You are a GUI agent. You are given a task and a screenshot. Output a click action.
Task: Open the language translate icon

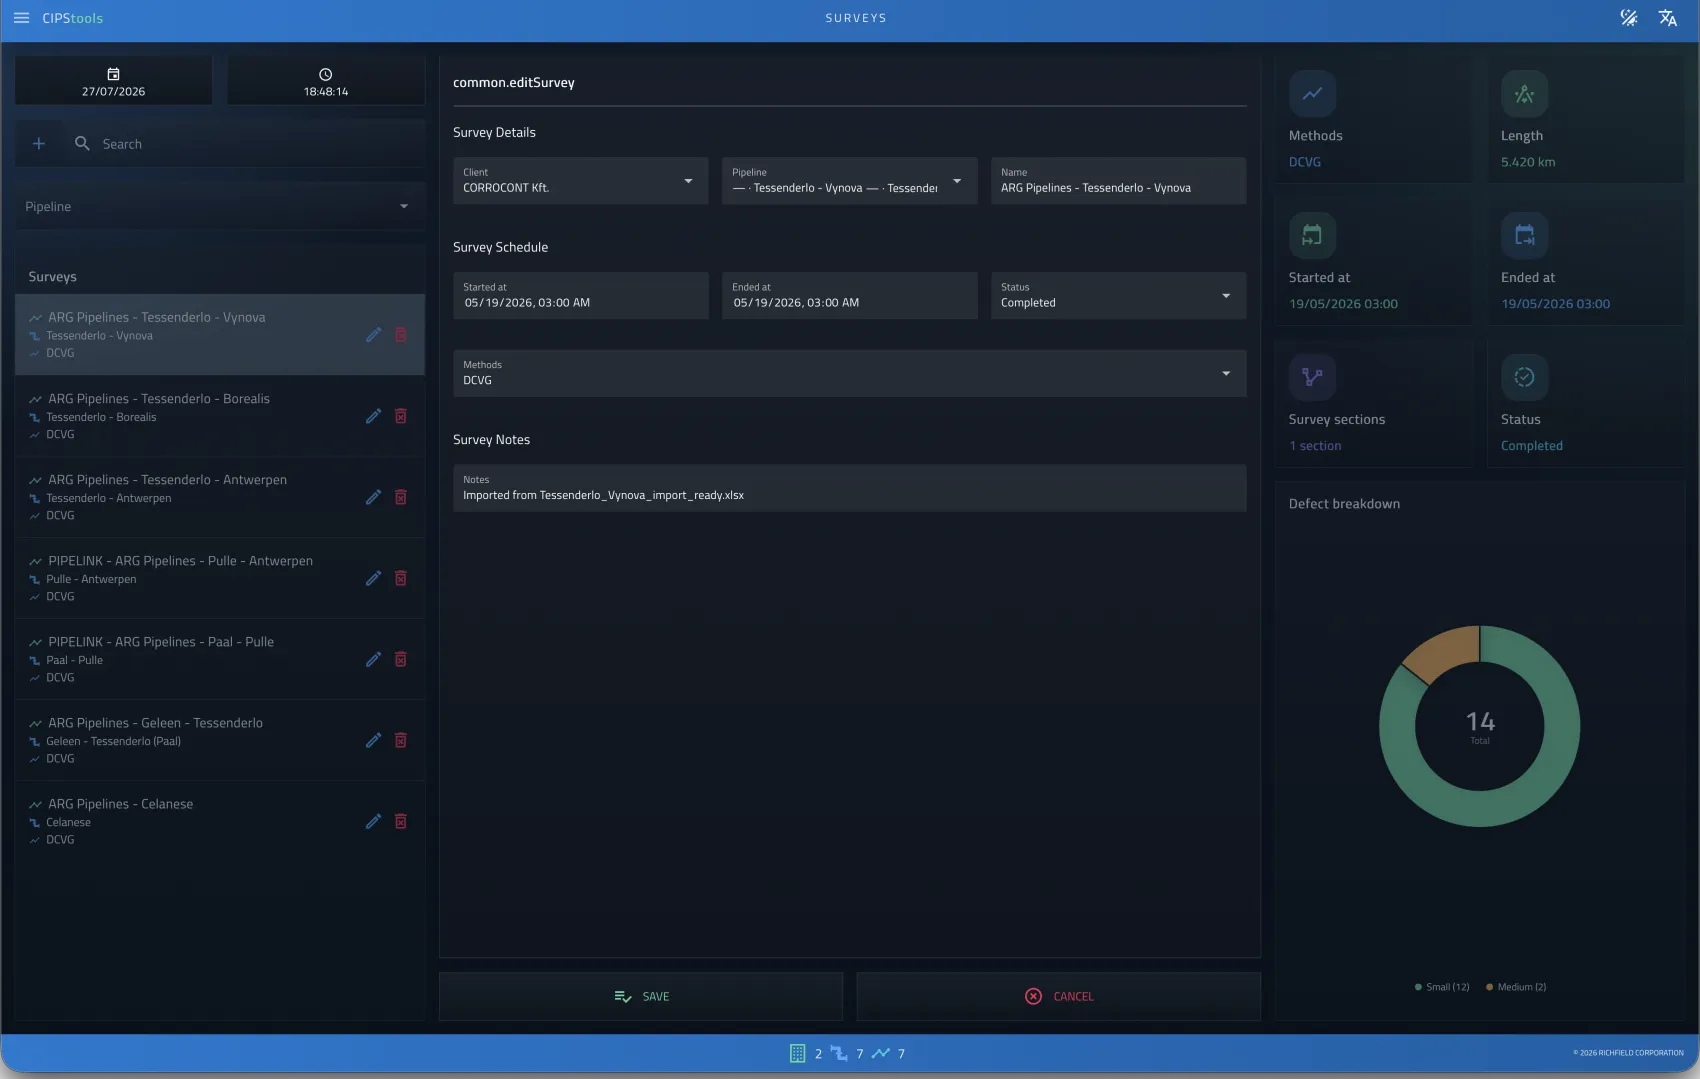pos(1668,18)
